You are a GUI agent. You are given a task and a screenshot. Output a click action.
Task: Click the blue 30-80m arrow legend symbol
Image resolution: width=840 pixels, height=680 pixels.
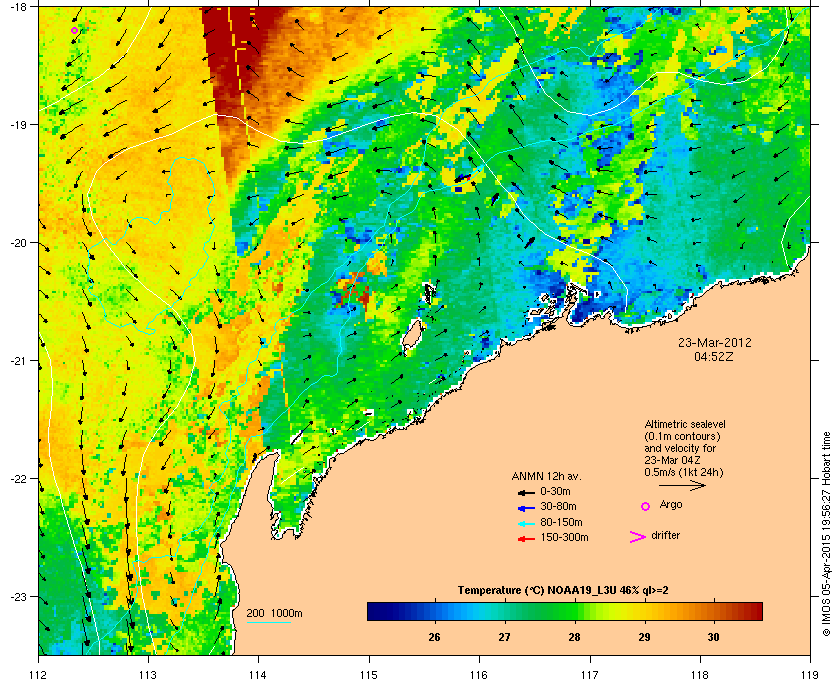tap(526, 507)
